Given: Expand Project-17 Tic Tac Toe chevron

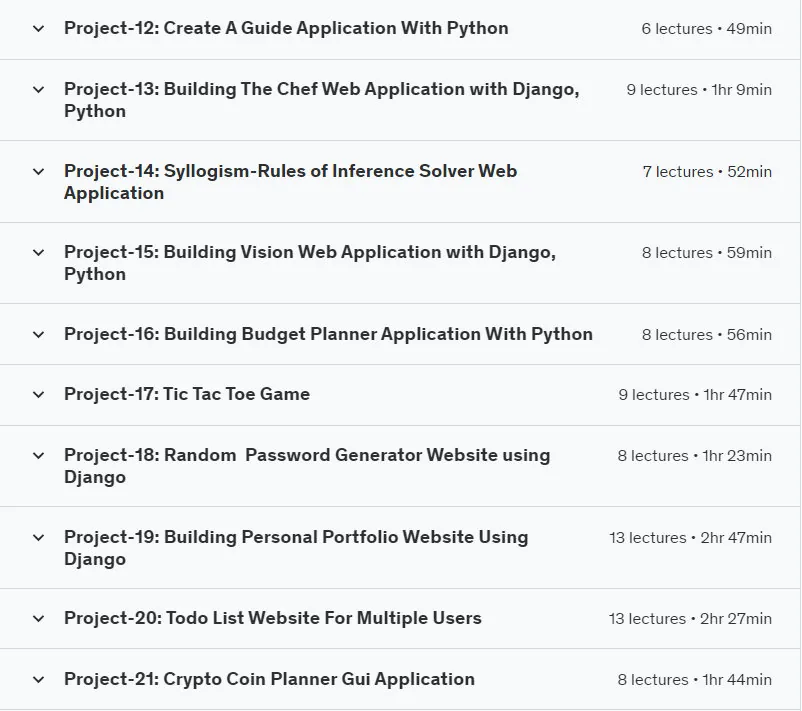Looking at the screenshot, I should pyautogui.click(x=38, y=395).
